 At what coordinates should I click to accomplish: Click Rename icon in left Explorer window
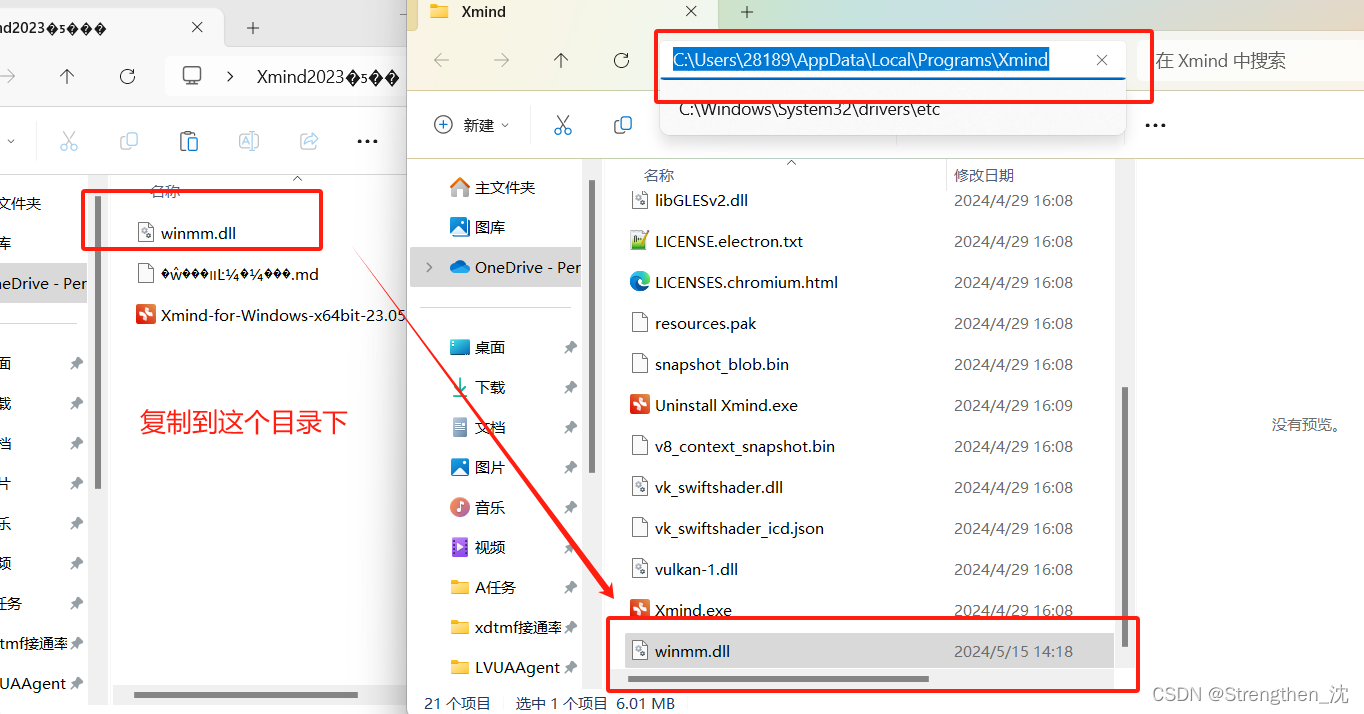click(x=249, y=141)
